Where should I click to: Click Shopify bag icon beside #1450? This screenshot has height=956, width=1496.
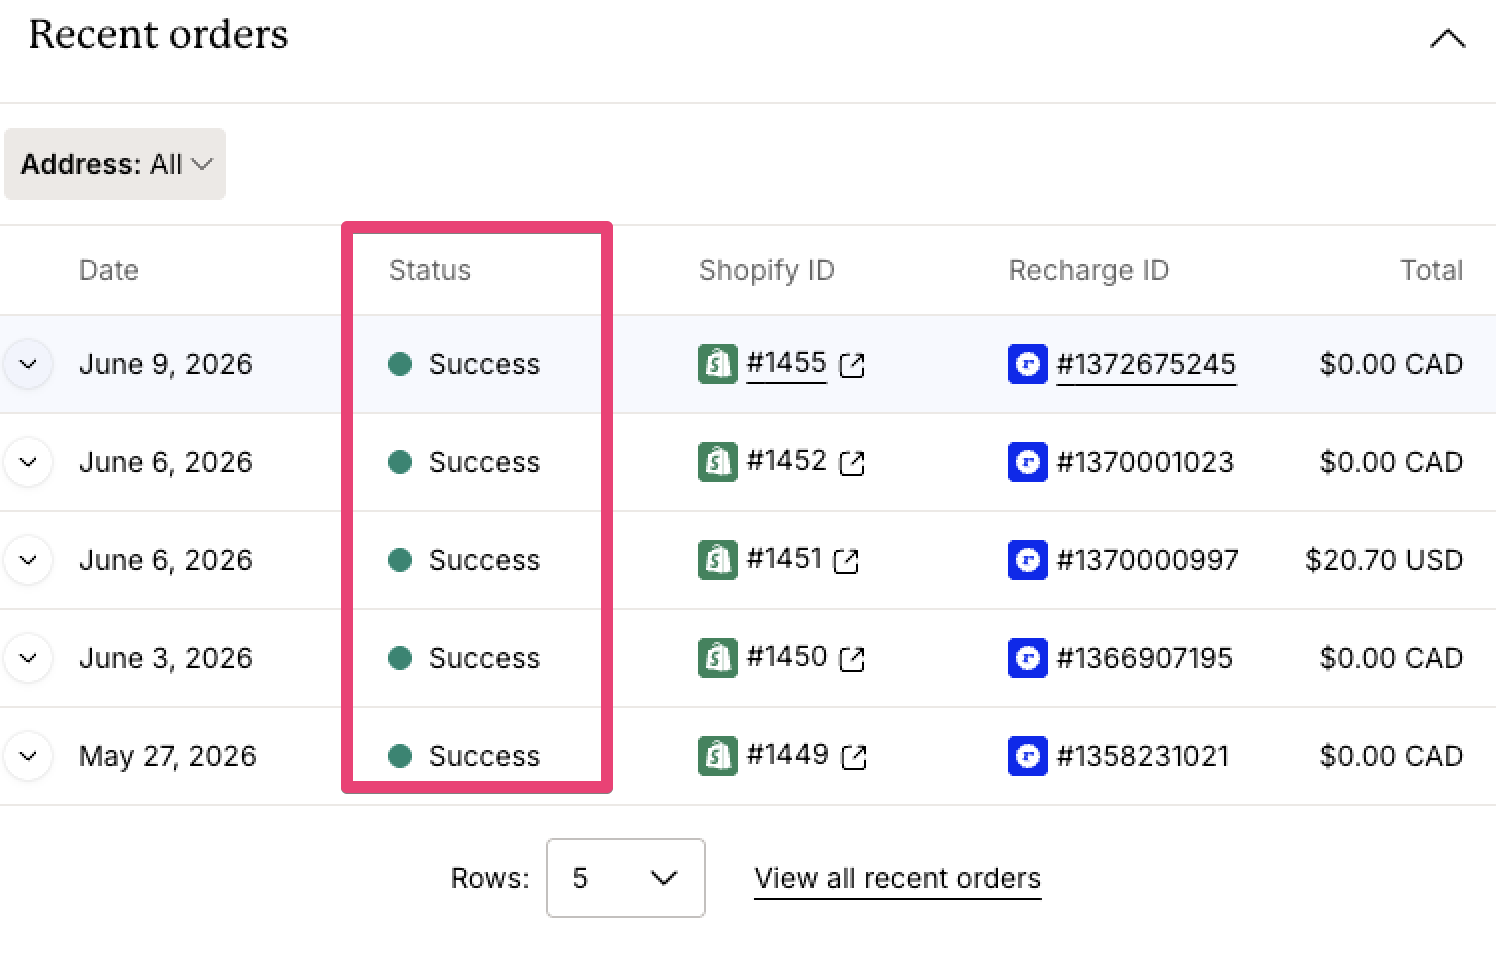point(718,658)
